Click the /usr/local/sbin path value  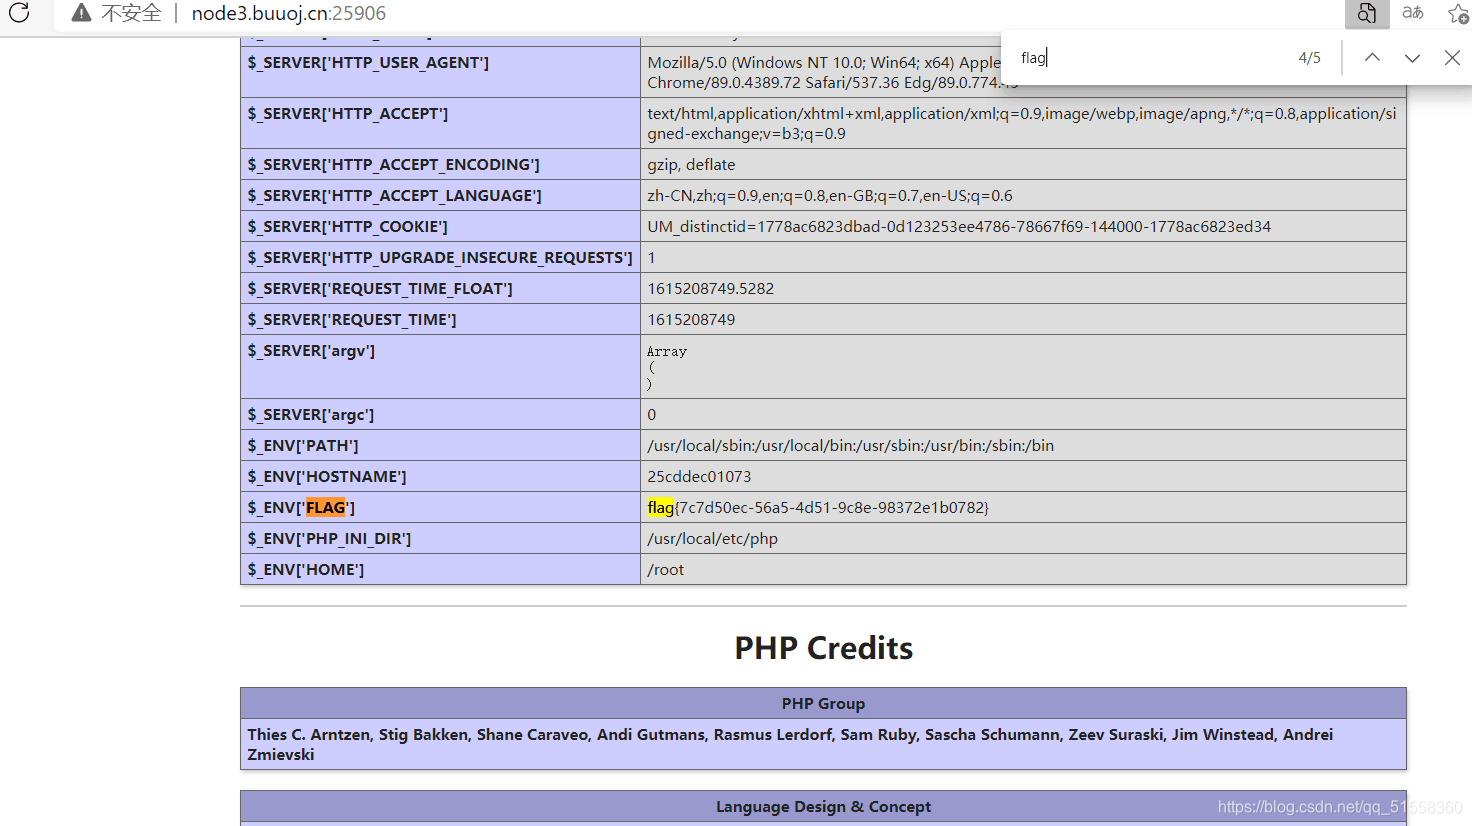point(851,445)
